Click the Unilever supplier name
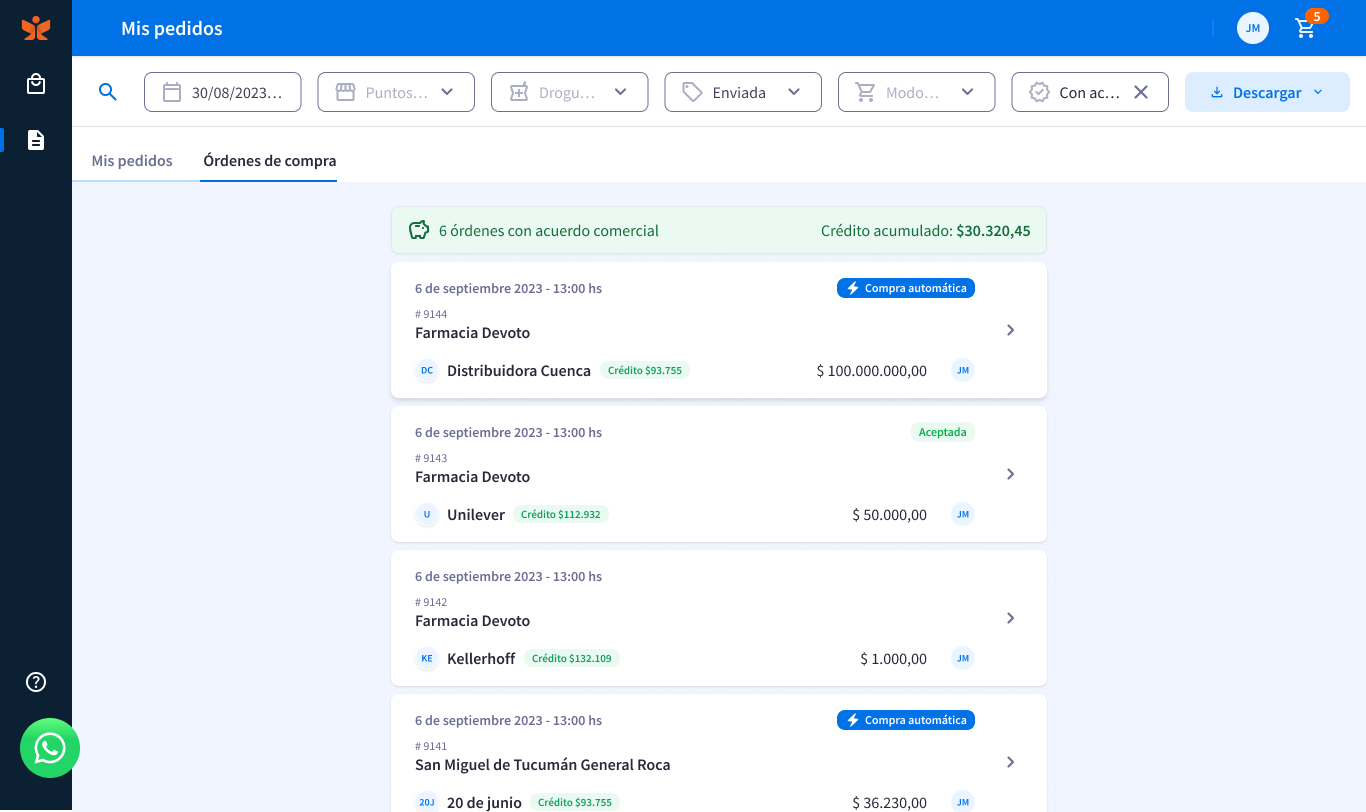Viewport: 1366px width, 812px height. [x=476, y=515]
